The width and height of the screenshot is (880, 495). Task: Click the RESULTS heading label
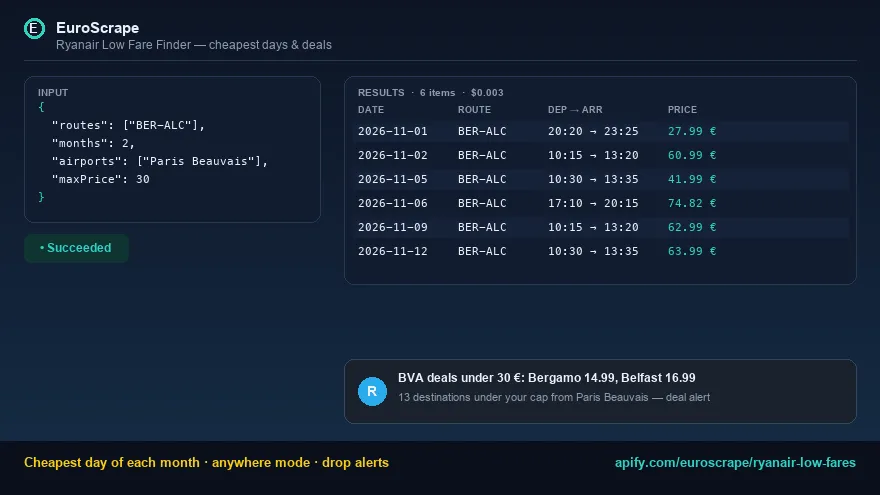click(x=381, y=93)
